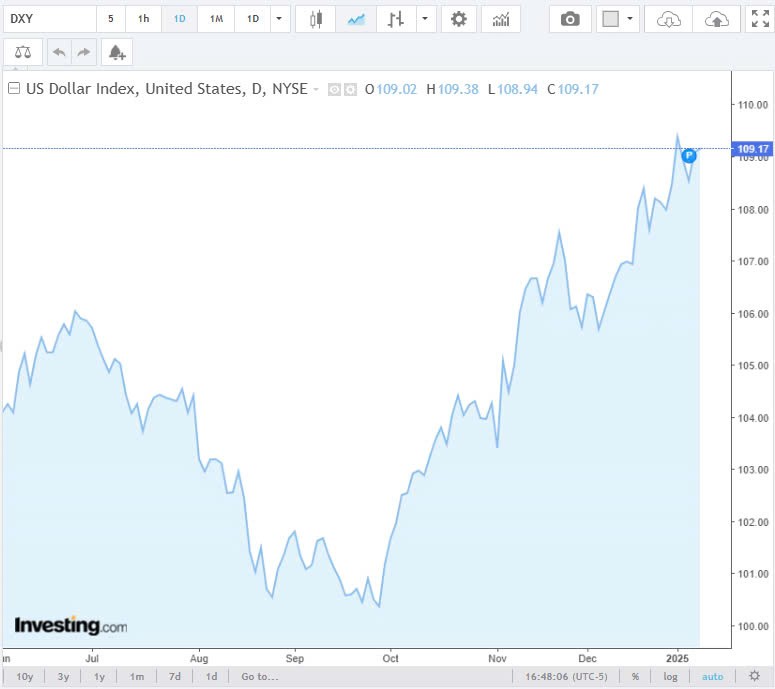Viewport: 775px width, 689px height.
Task: Open the legend title dropdown arrow
Action: (316, 89)
